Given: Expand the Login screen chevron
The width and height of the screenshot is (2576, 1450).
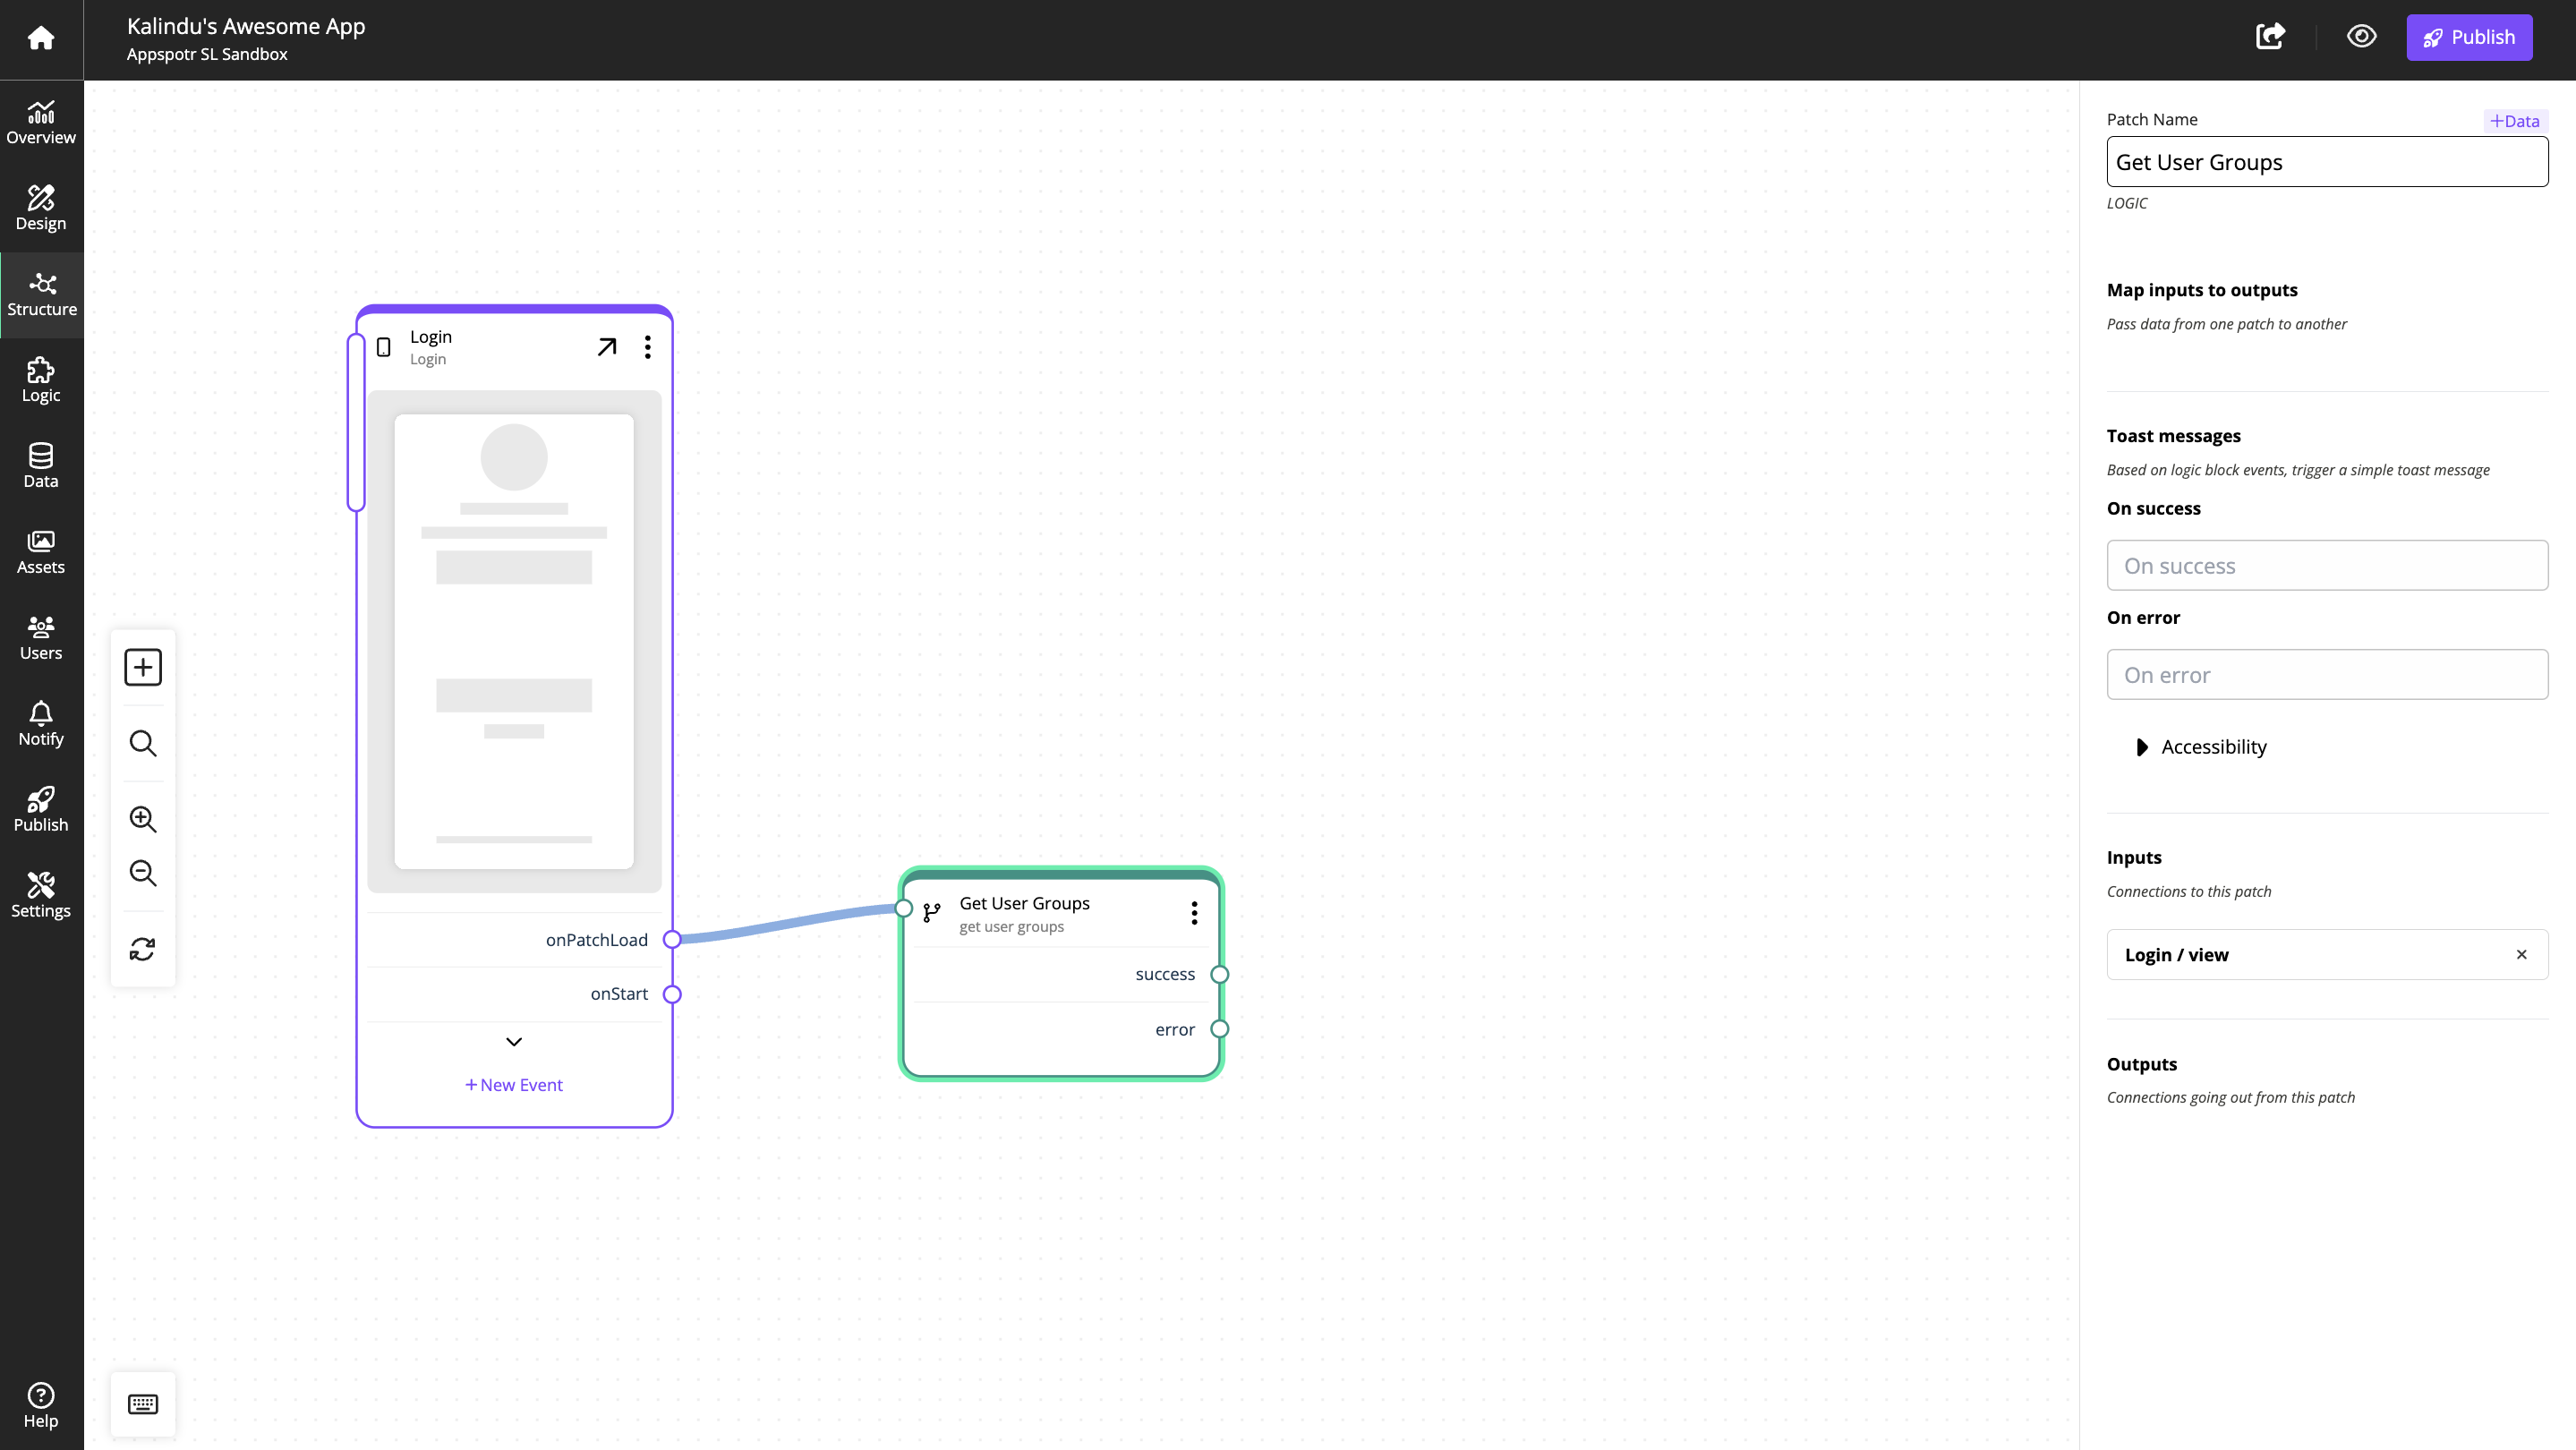Looking at the screenshot, I should click(x=513, y=1040).
